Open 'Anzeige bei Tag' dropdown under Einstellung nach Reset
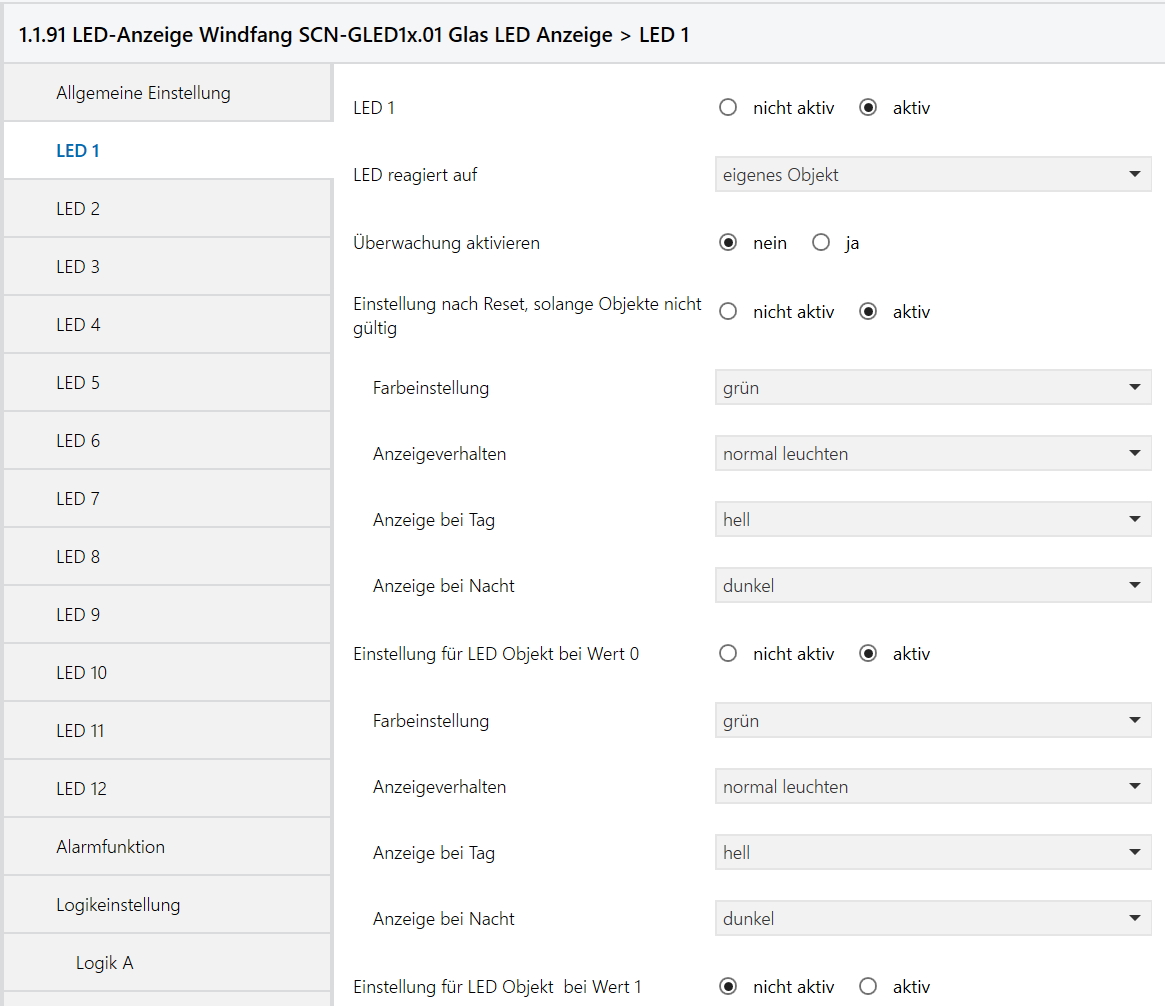The height and width of the screenshot is (1006, 1165). 933,519
